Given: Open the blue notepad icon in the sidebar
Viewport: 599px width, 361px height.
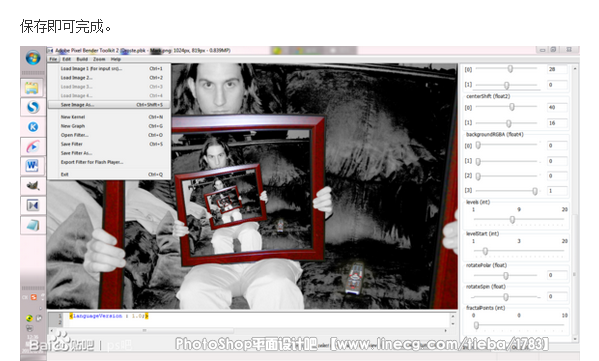Looking at the screenshot, I should pos(33,225).
